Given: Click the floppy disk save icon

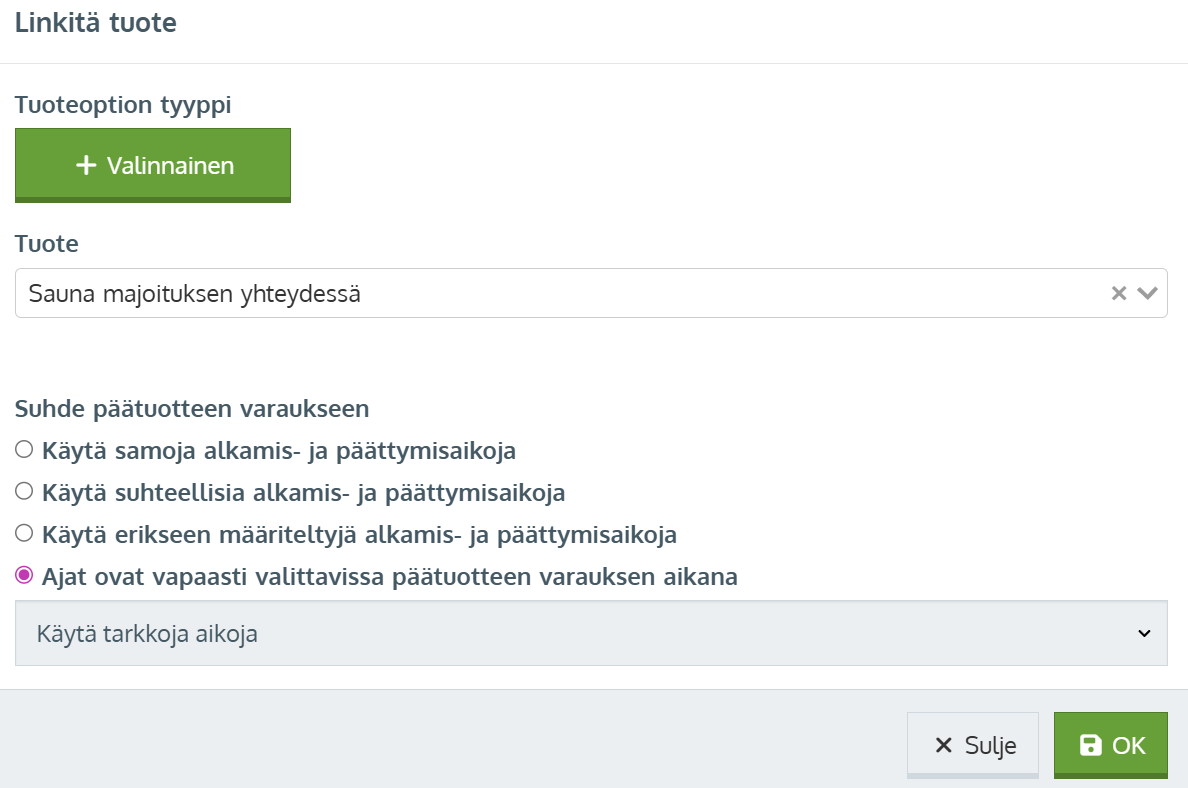Looking at the screenshot, I should click(1090, 745).
